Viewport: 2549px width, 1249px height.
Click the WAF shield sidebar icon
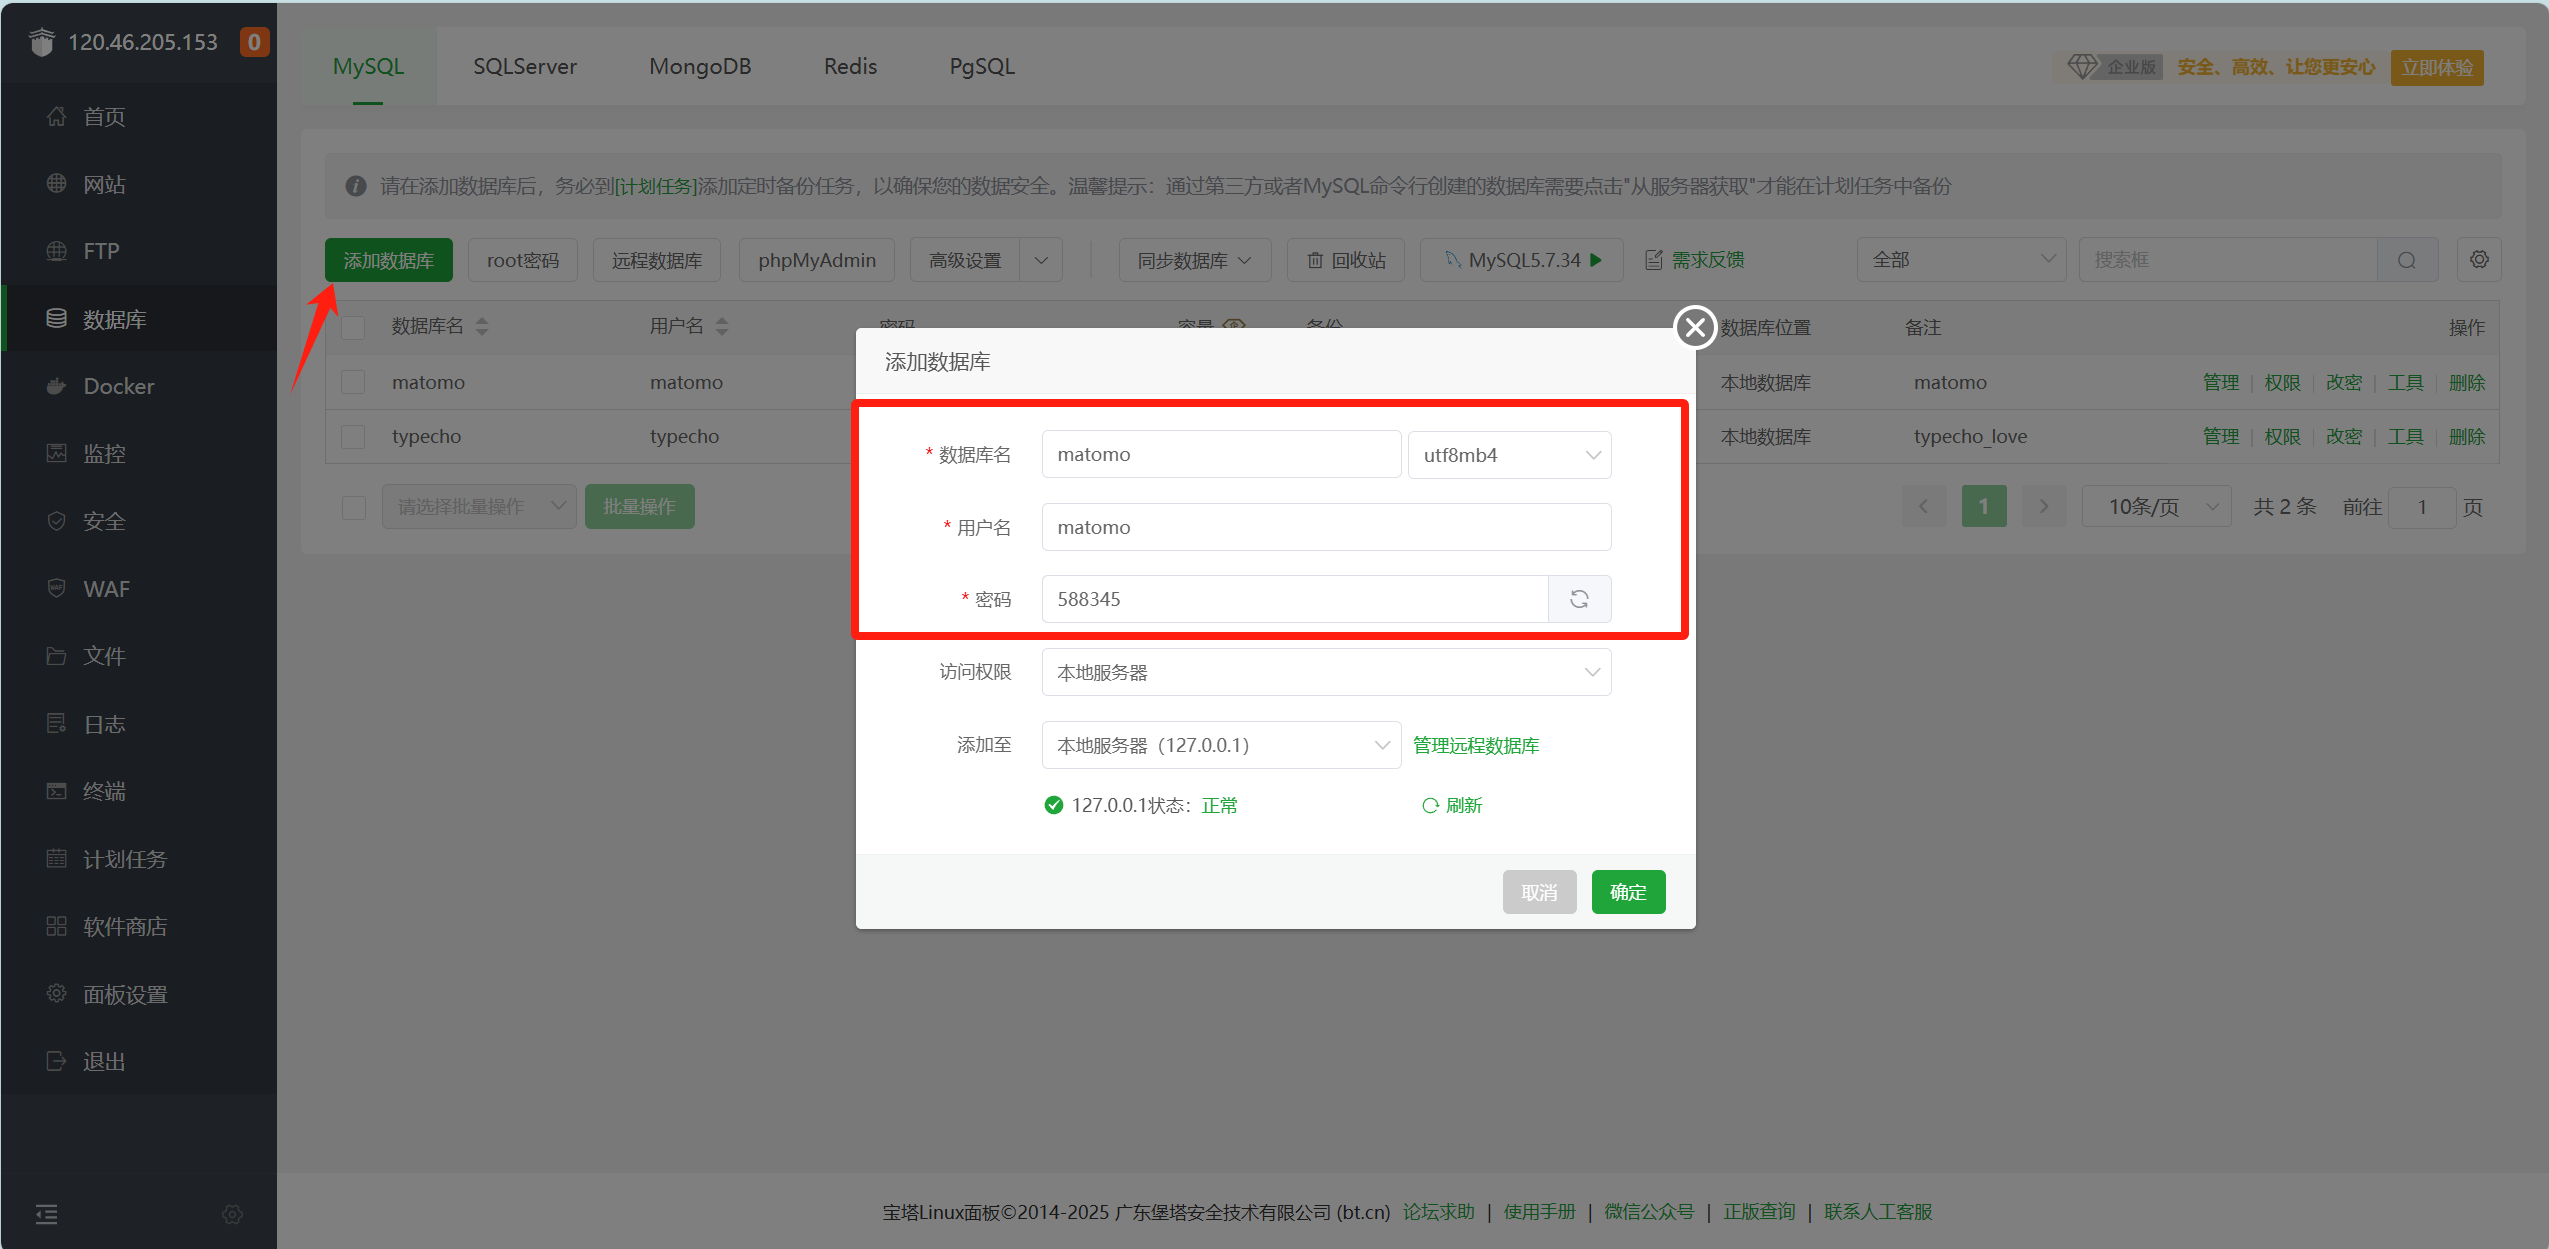coord(57,588)
